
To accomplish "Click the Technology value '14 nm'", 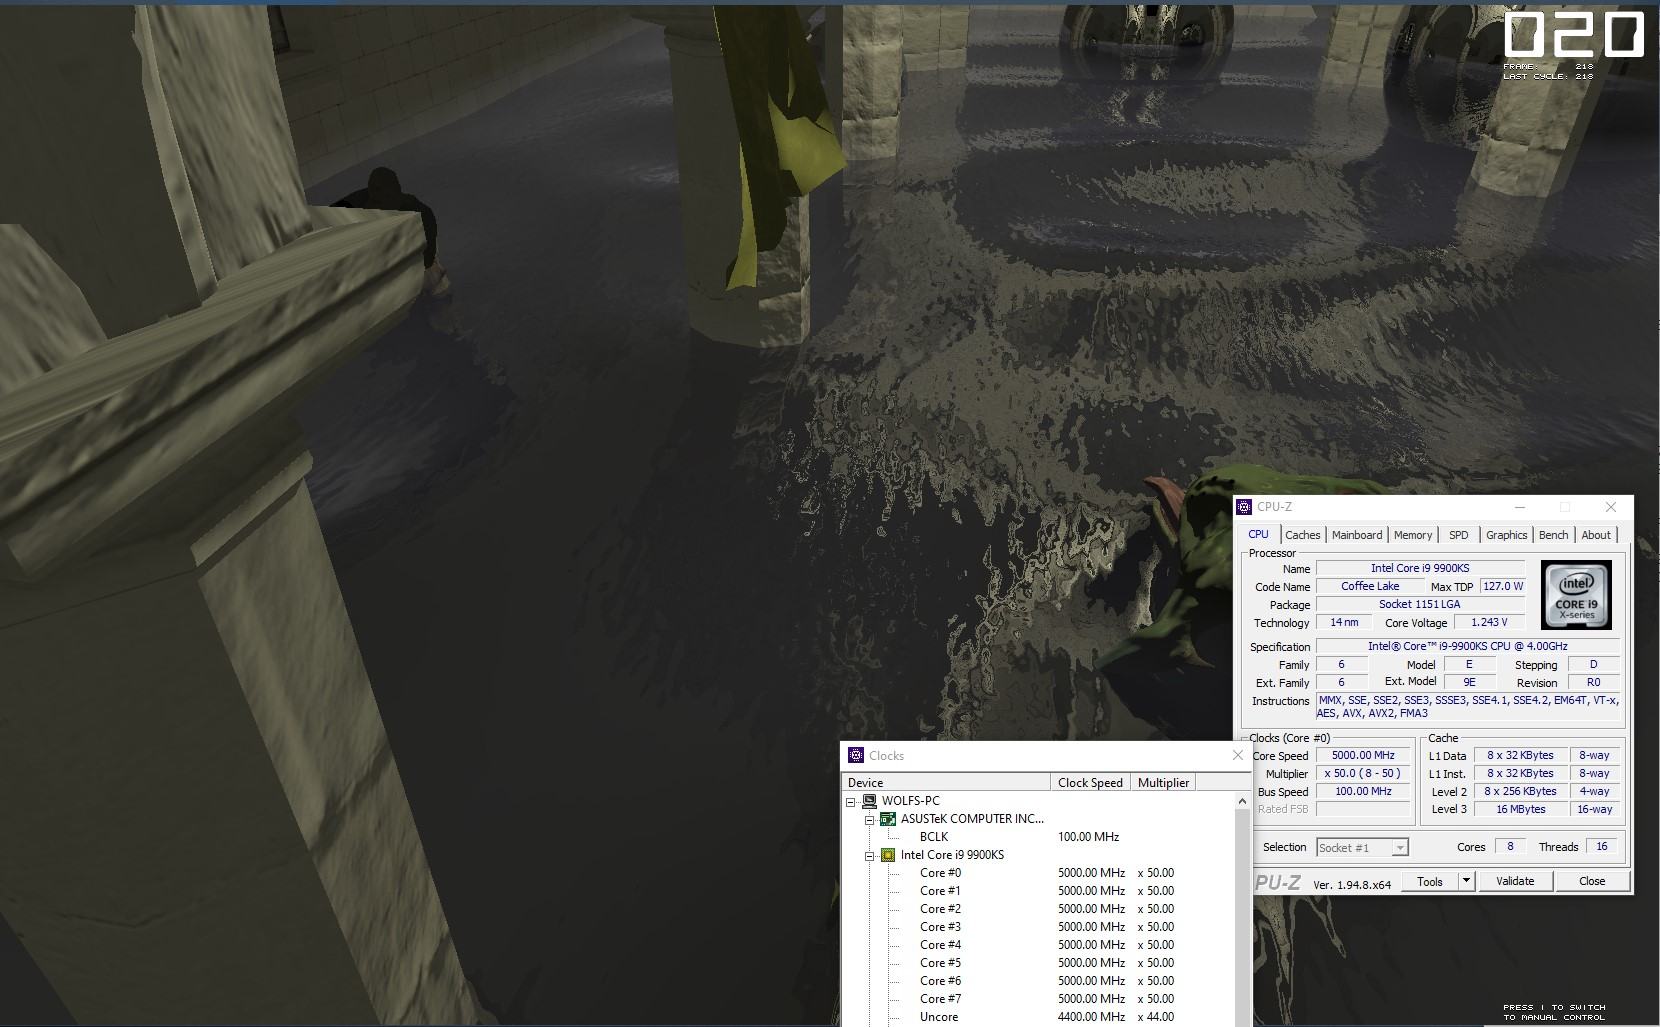I will 1344,622.
